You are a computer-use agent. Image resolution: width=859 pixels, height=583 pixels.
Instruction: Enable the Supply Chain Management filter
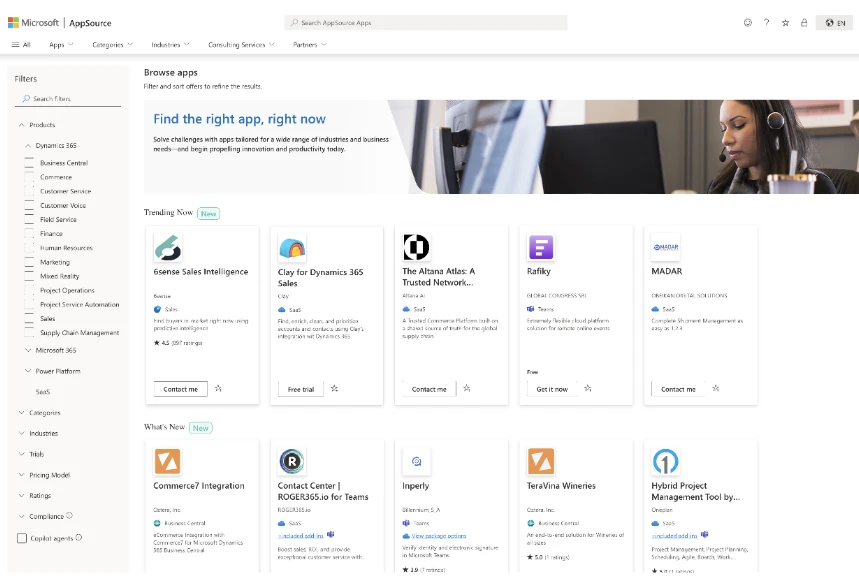(x=30, y=333)
